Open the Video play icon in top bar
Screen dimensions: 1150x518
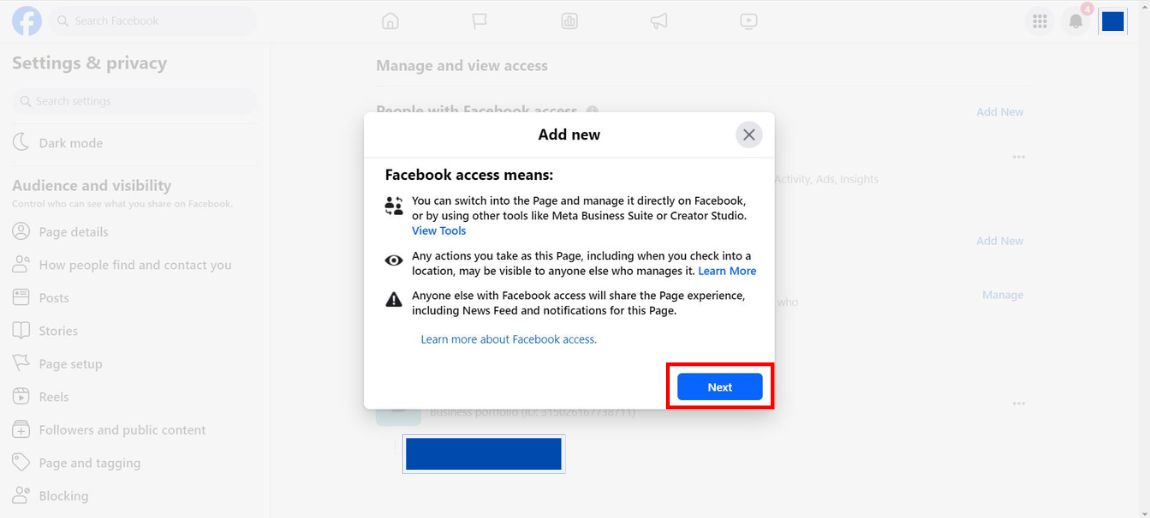coord(748,21)
